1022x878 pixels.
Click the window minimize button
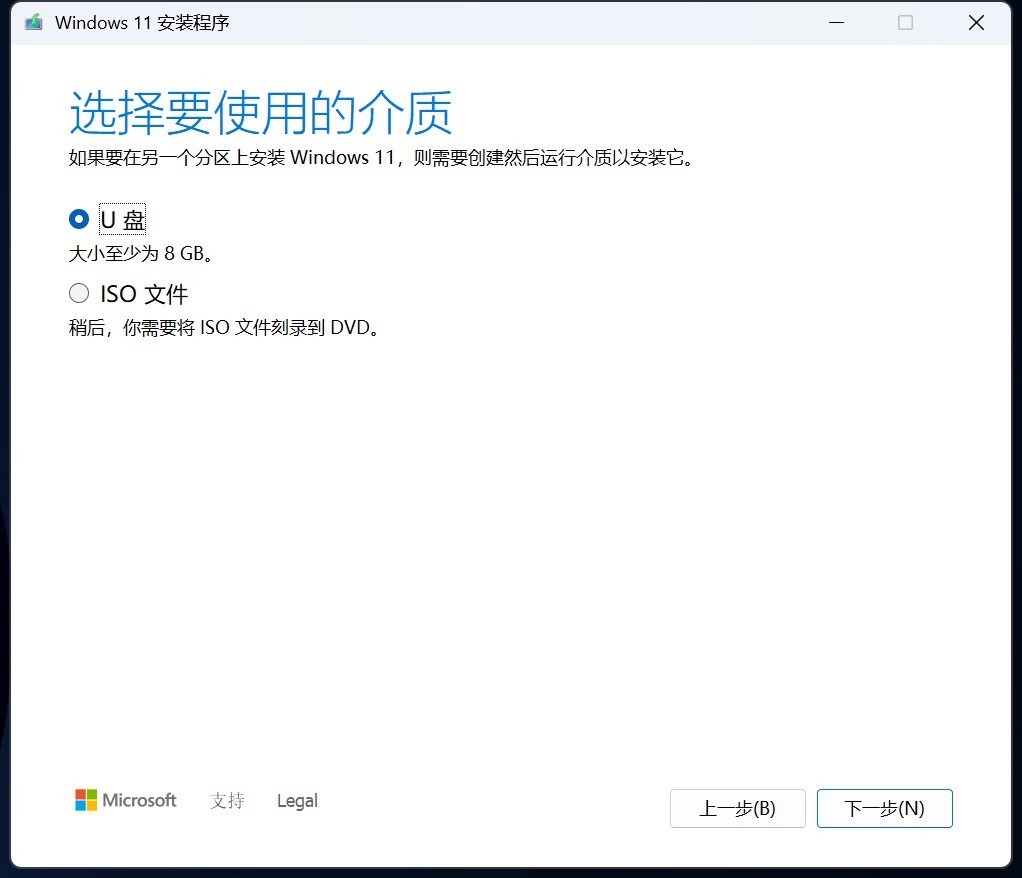836,21
